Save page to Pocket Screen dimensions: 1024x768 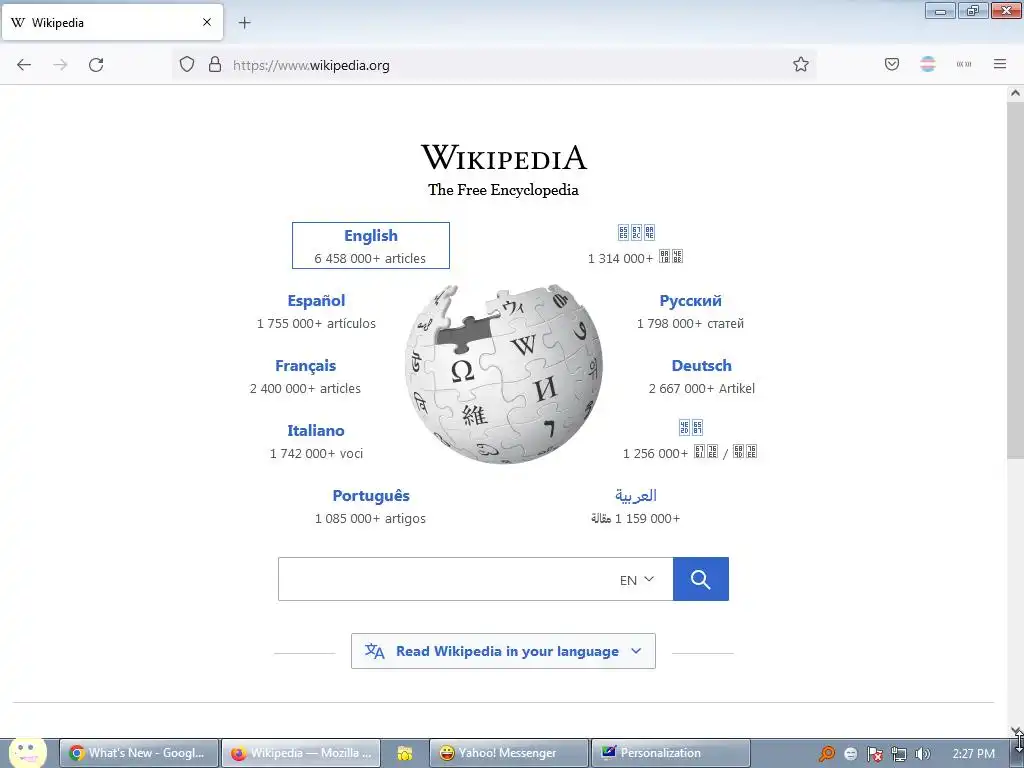(892, 64)
